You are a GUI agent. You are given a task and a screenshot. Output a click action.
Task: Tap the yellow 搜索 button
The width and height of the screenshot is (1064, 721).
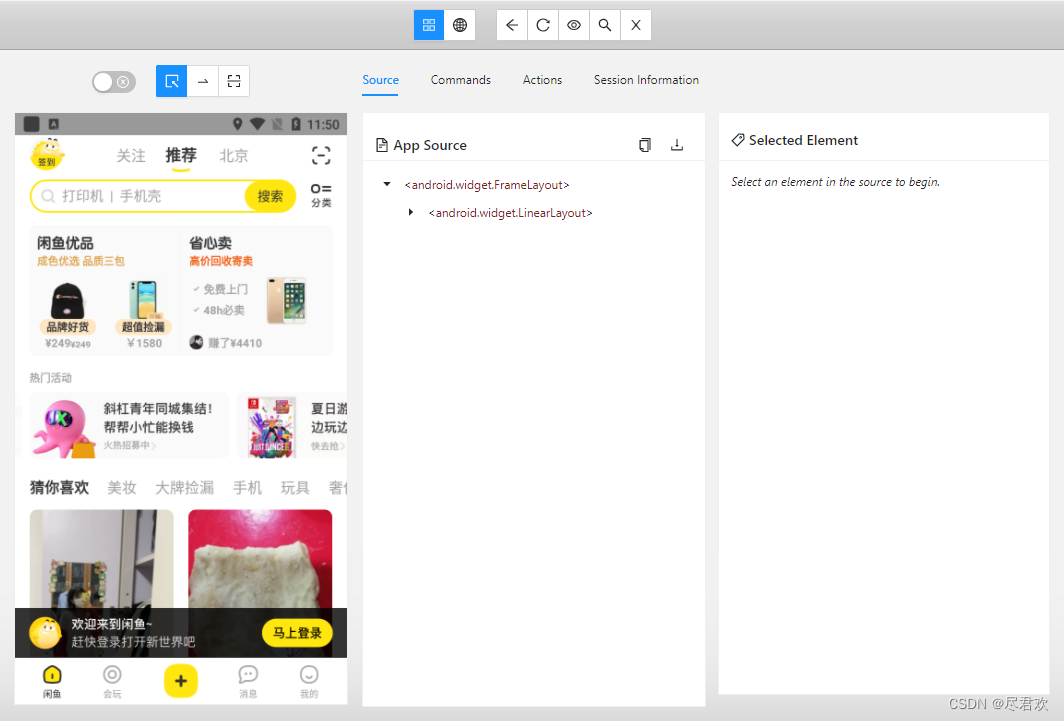270,196
